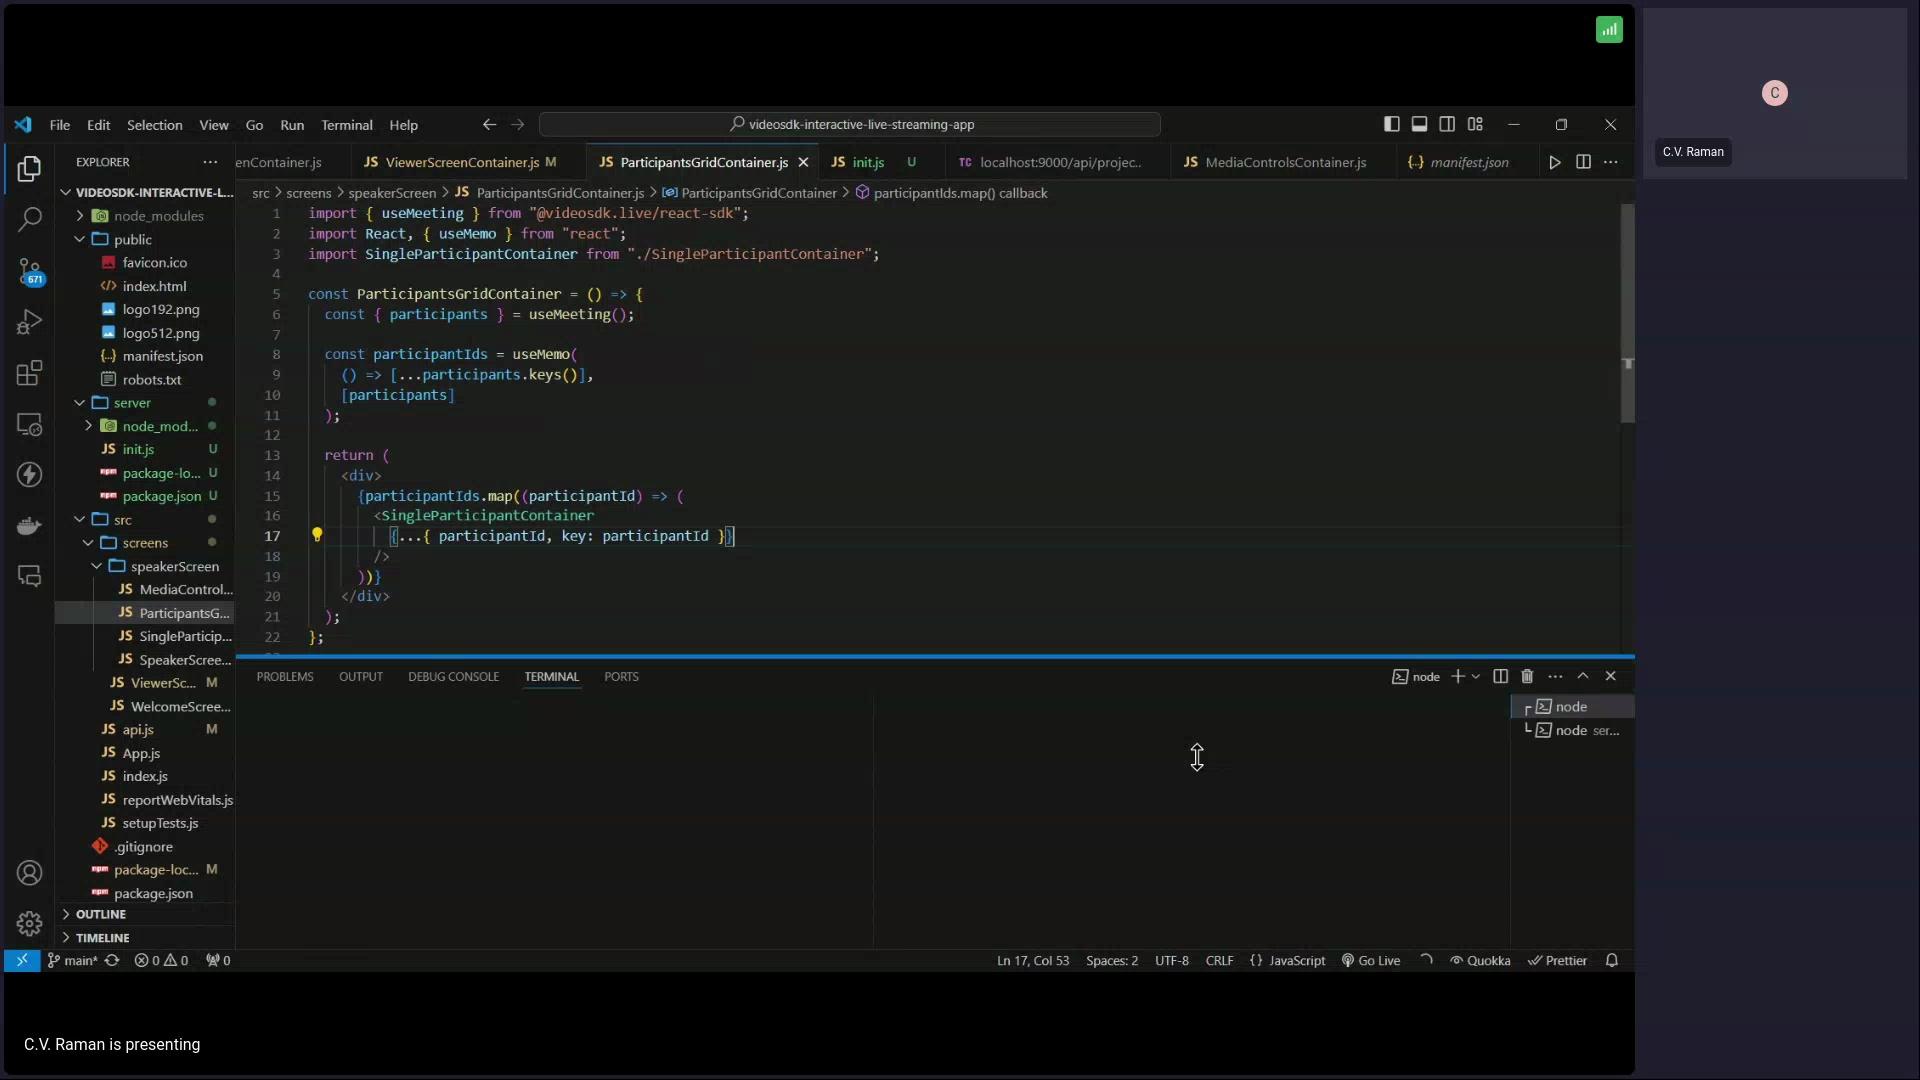The width and height of the screenshot is (1920, 1080).
Task: Open Remote Explorer in activity bar
Action: coord(29,424)
